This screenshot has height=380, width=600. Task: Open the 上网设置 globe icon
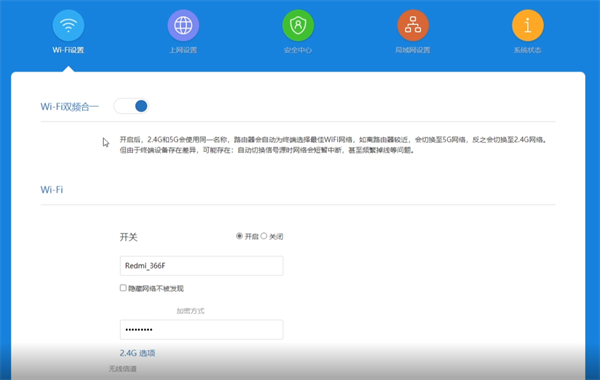click(183, 25)
